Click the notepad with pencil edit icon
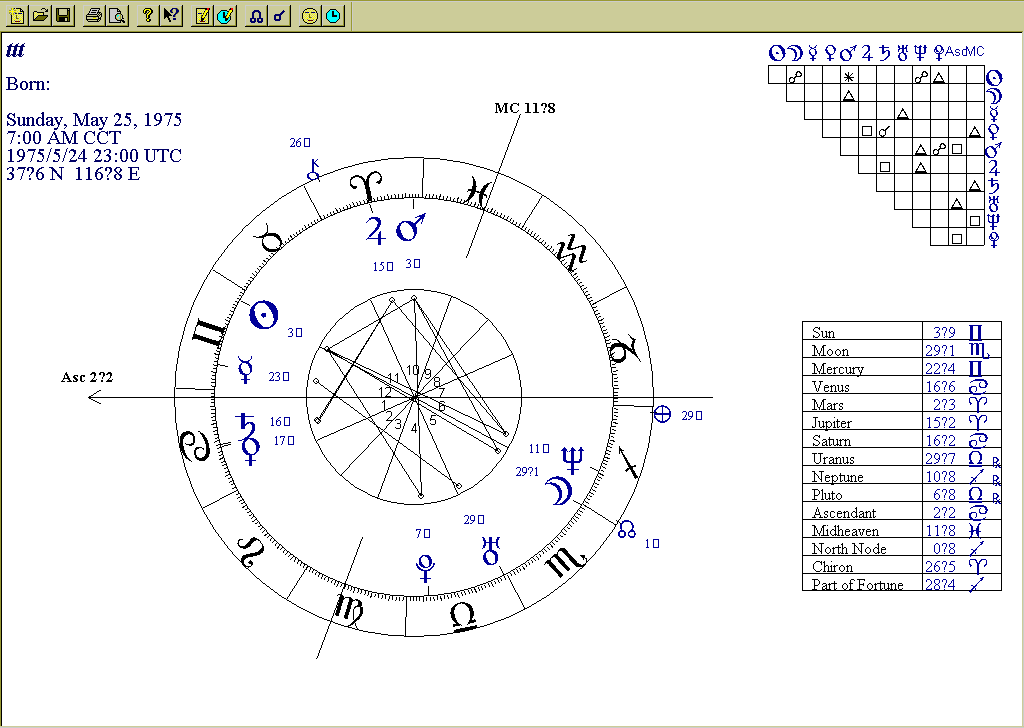This screenshot has height=728, width=1024. (203, 16)
